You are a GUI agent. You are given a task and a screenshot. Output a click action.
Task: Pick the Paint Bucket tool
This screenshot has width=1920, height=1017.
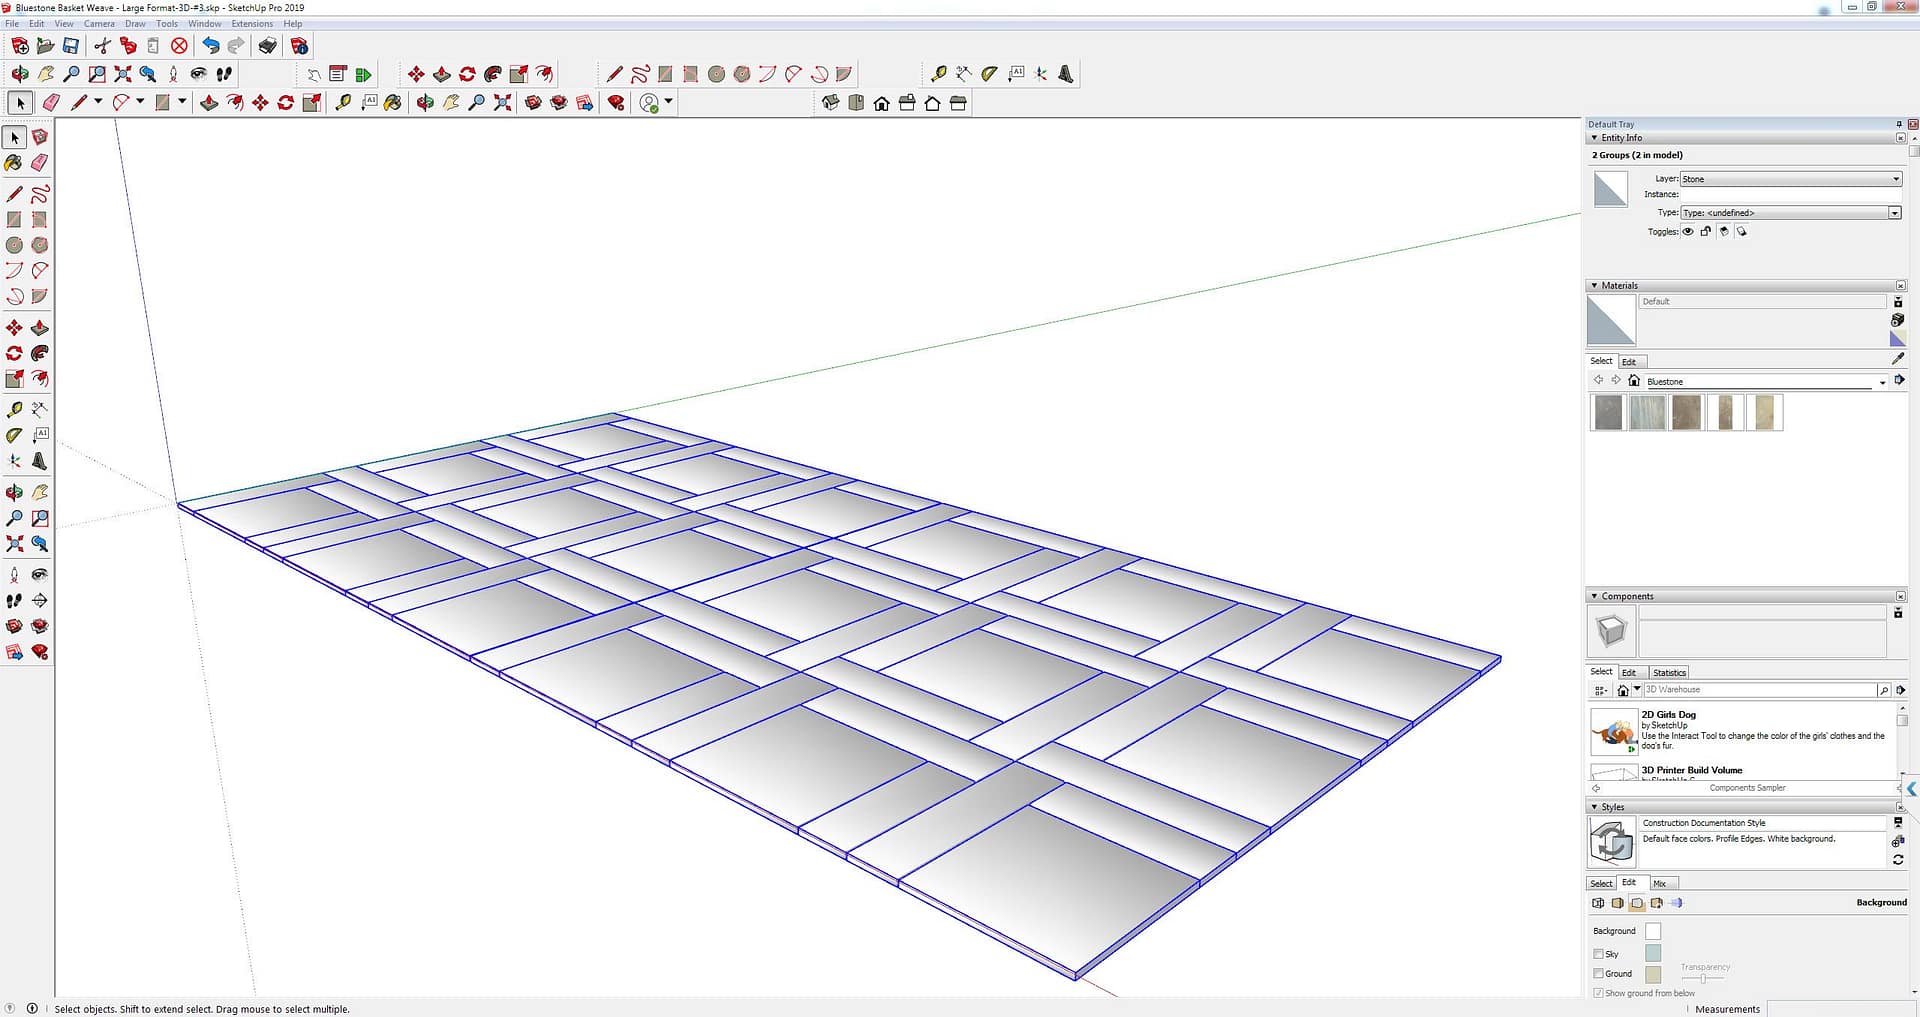tap(14, 162)
